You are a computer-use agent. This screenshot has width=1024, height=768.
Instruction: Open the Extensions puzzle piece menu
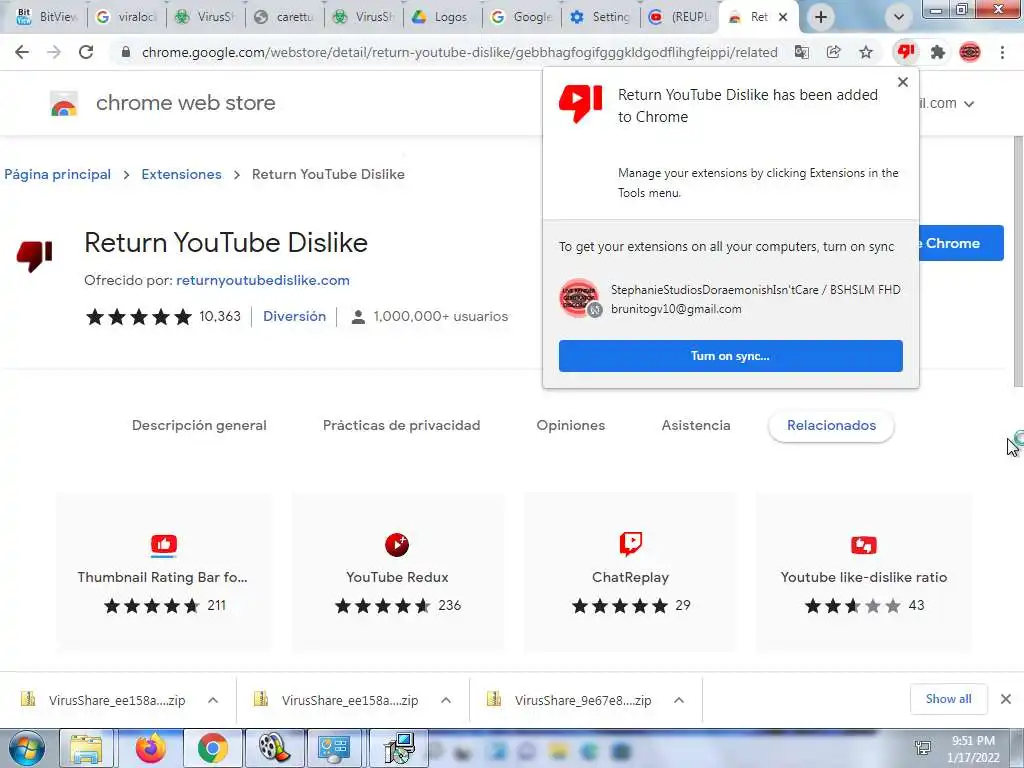938,52
